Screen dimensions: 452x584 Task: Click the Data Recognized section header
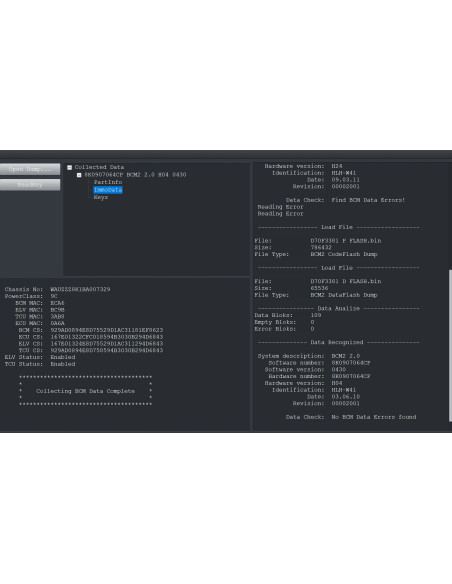(x=338, y=343)
